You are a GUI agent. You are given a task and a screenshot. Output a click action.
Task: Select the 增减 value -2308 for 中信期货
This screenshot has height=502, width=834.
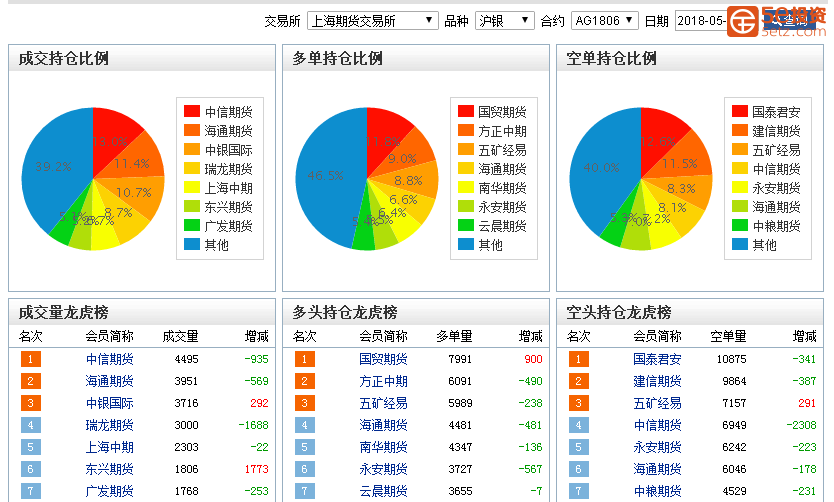point(802,425)
